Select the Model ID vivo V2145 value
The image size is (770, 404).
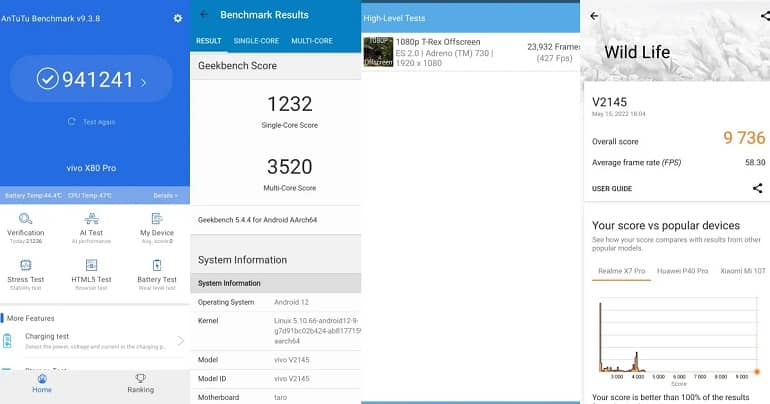pos(292,378)
